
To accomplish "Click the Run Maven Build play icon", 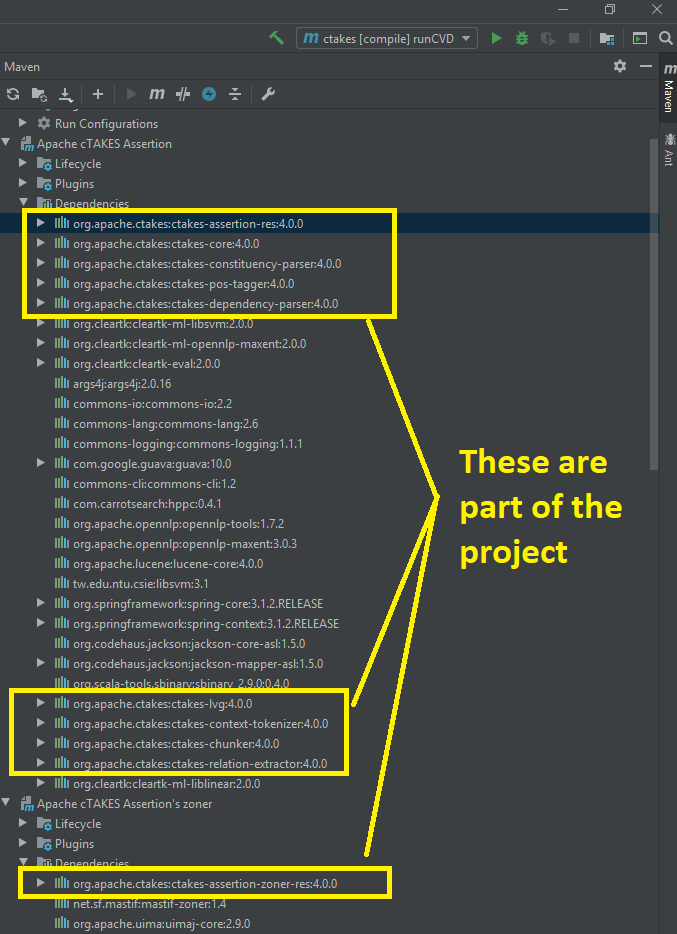I will (x=132, y=94).
